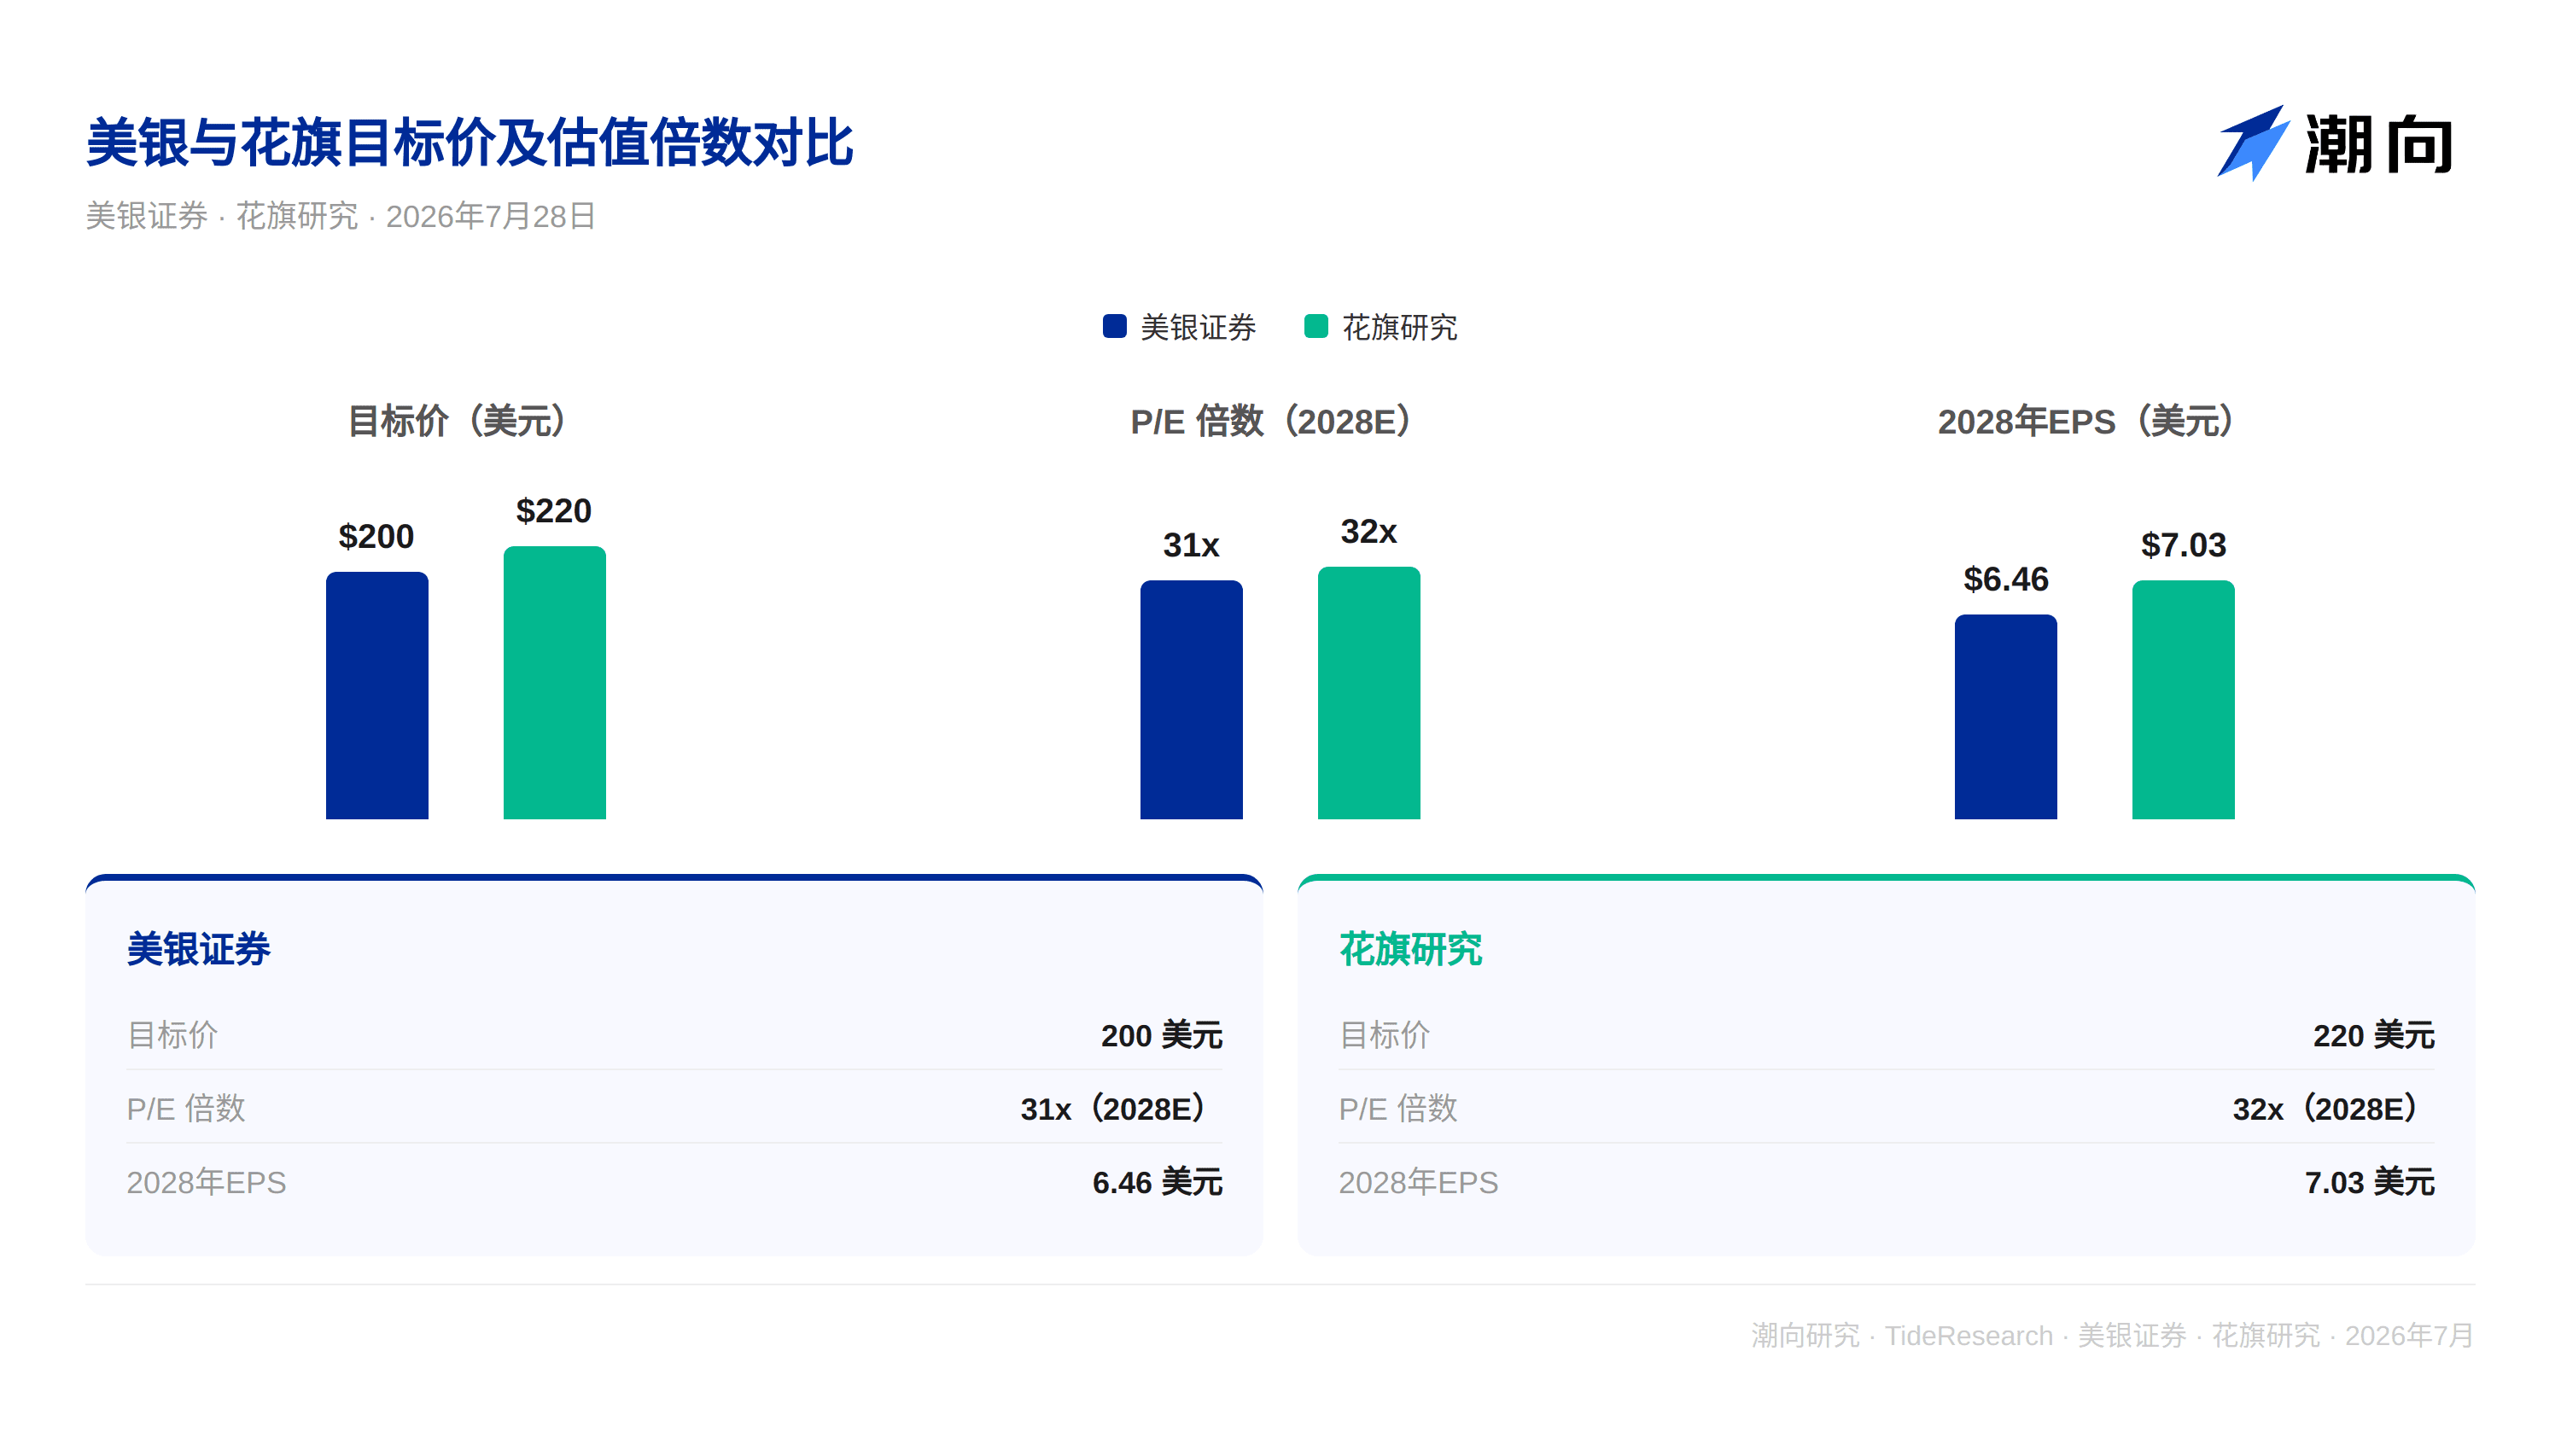
Task: Click P/E 倍数 label in 花旗研究 card
Action: pyautogui.click(x=1398, y=1108)
